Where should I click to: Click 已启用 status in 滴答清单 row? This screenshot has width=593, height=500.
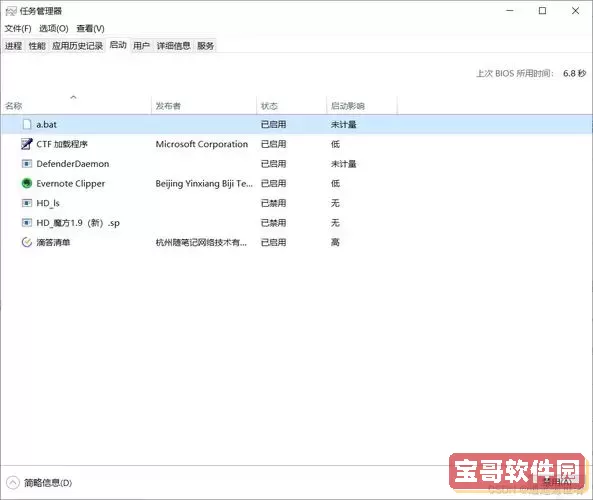pyautogui.click(x=273, y=242)
